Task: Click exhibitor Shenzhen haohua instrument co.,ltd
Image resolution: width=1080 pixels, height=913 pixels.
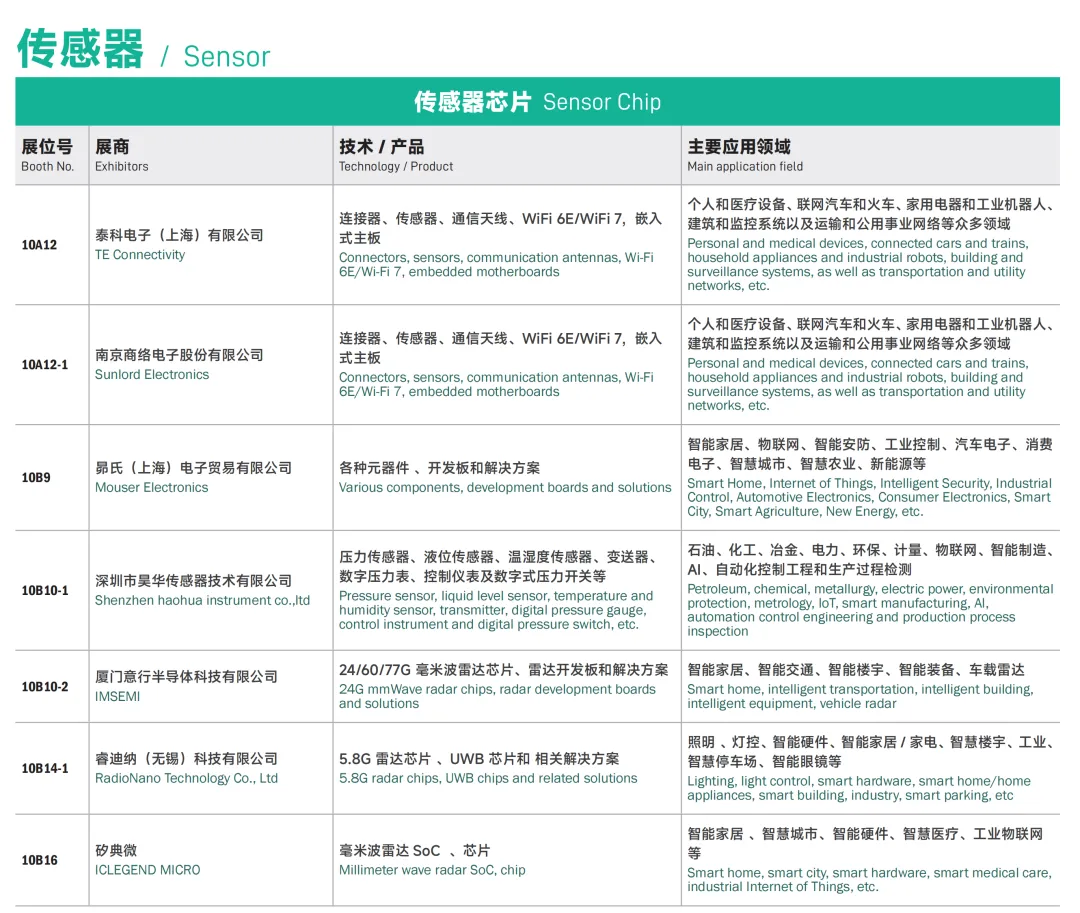Action: [x=202, y=600]
